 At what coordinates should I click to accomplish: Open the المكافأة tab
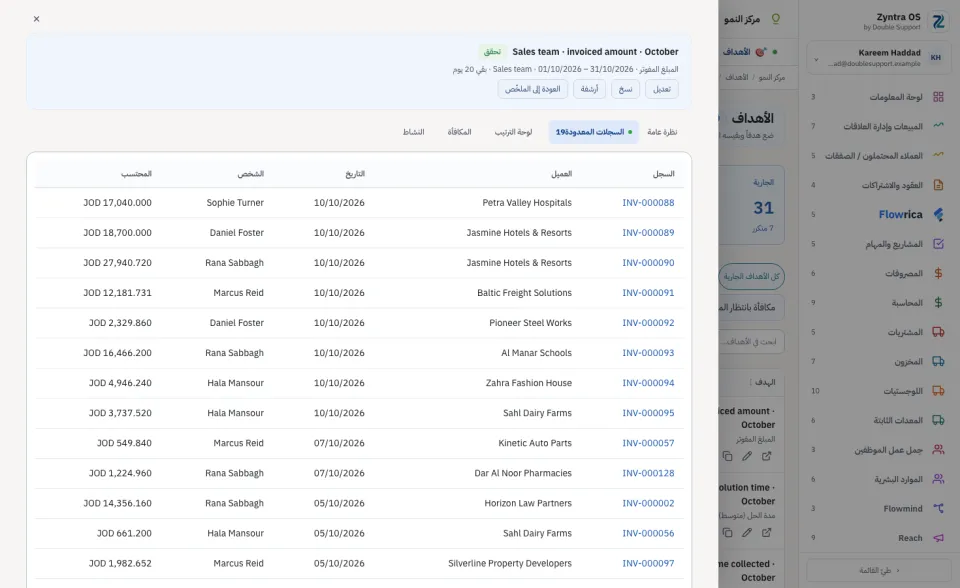pos(459,132)
